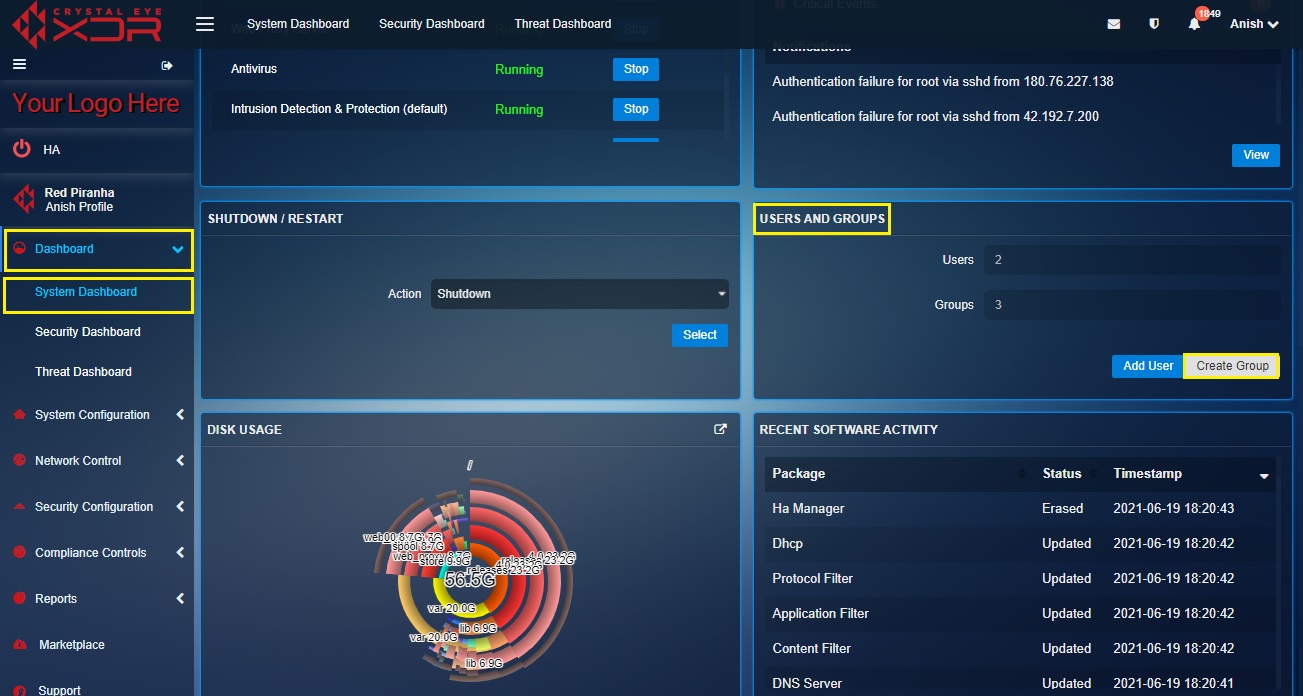Click the Support icon in sidebar
Image resolution: width=1303 pixels, height=696 pixels.
tap(19, 689)
